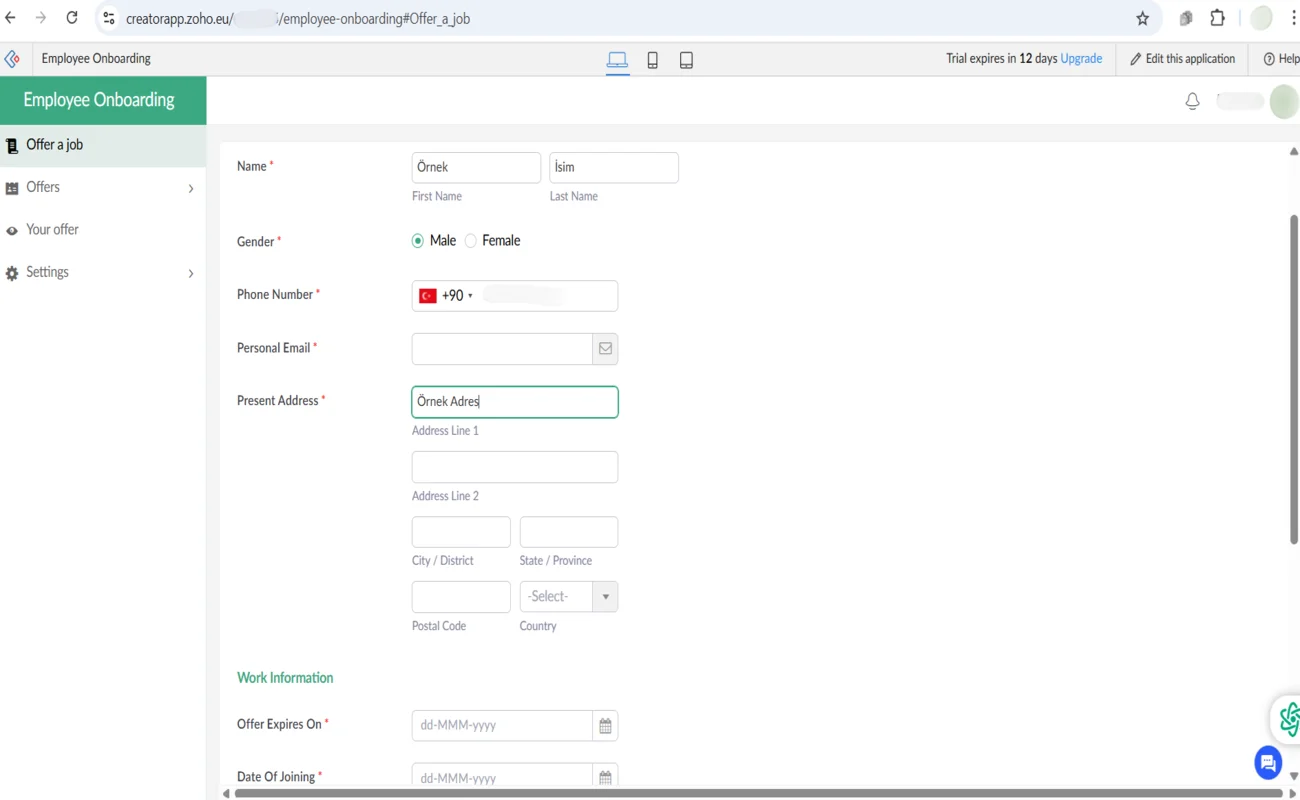Click the Date Of Joining date field
The width and height of the screenshot is (1300, 800).
pyautogui.click(x=502, y=777)
